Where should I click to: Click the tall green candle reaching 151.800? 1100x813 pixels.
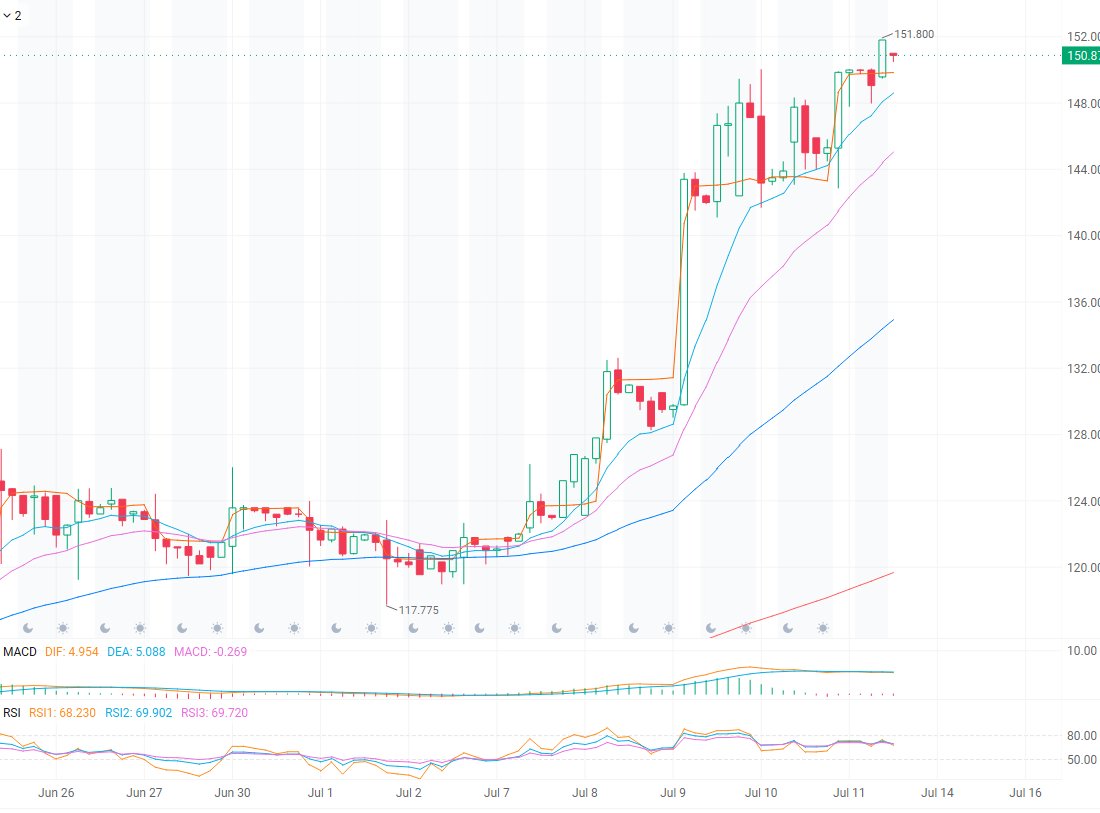[883, 58]
